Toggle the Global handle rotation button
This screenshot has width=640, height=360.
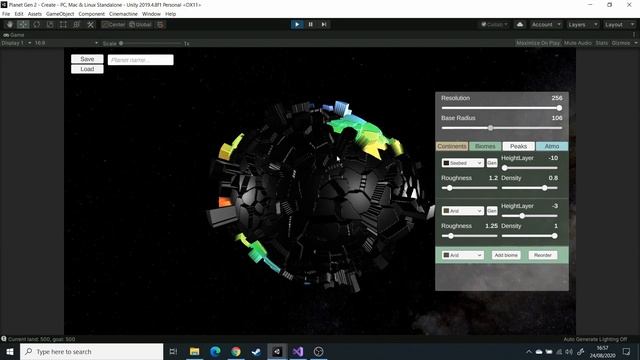coord(141,24)
